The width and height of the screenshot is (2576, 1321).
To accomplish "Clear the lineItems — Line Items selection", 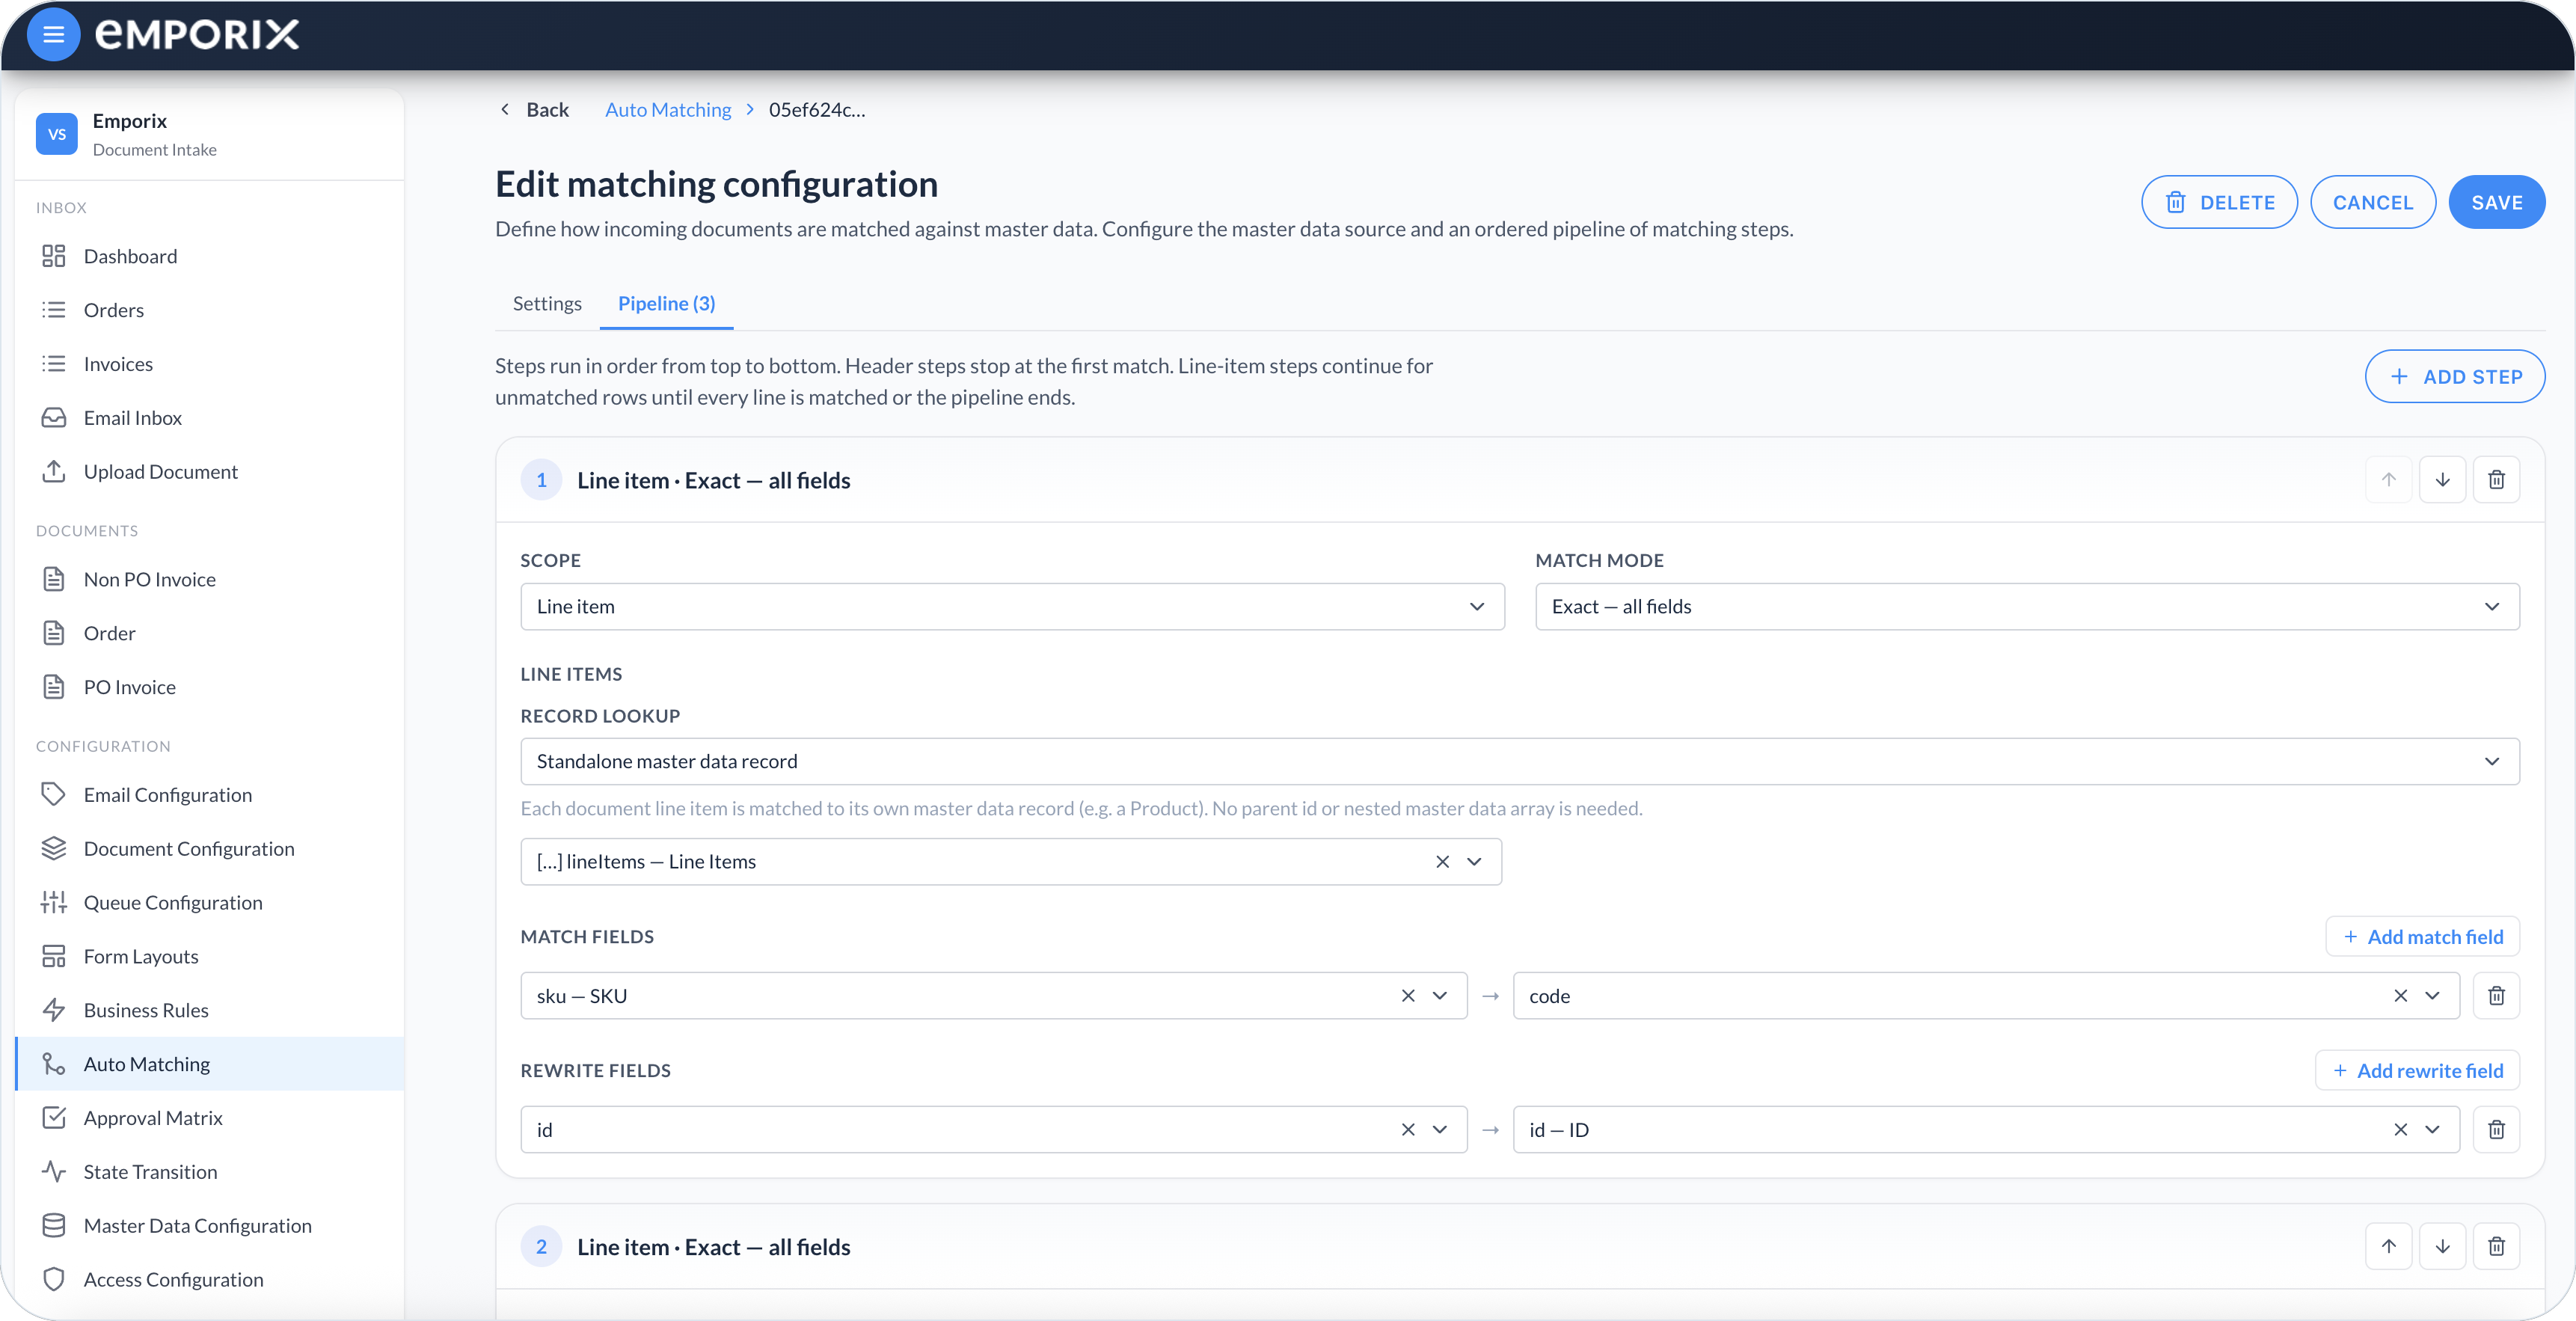I will tap(1442, 862).
